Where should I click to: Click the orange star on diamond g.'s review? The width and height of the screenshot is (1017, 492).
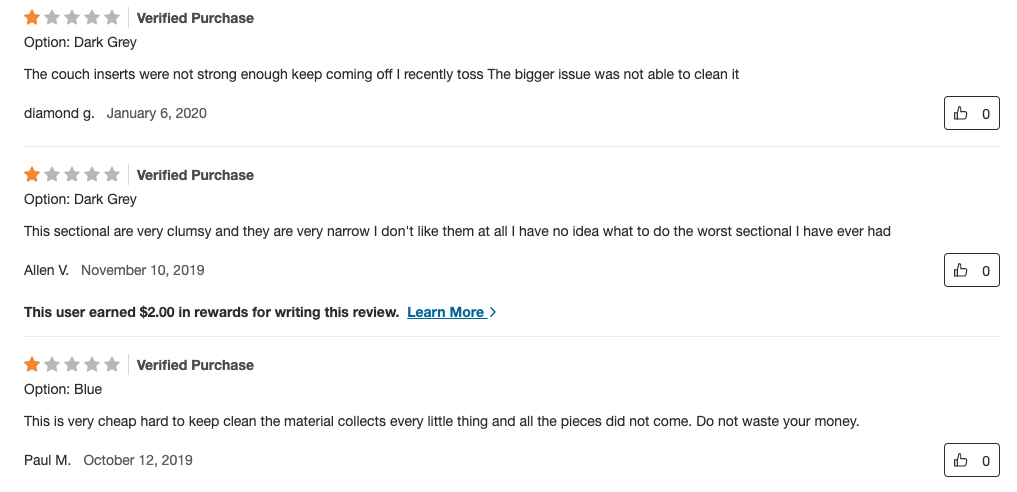32,18
